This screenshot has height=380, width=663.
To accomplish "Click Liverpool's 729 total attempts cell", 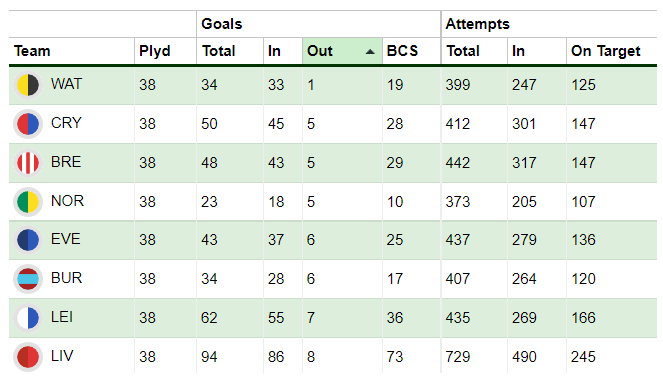I will click(458, 357).
